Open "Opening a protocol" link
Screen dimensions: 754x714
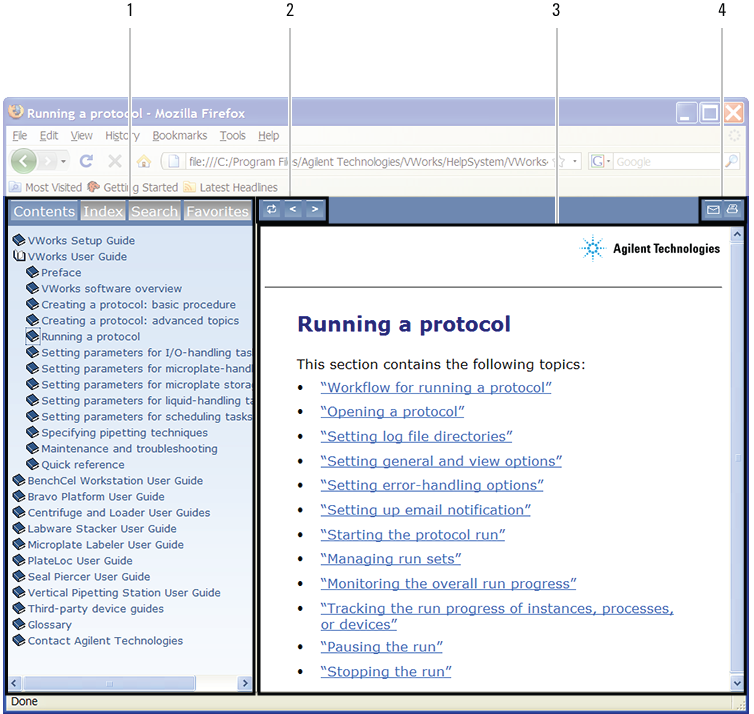[x=392, y=412]
